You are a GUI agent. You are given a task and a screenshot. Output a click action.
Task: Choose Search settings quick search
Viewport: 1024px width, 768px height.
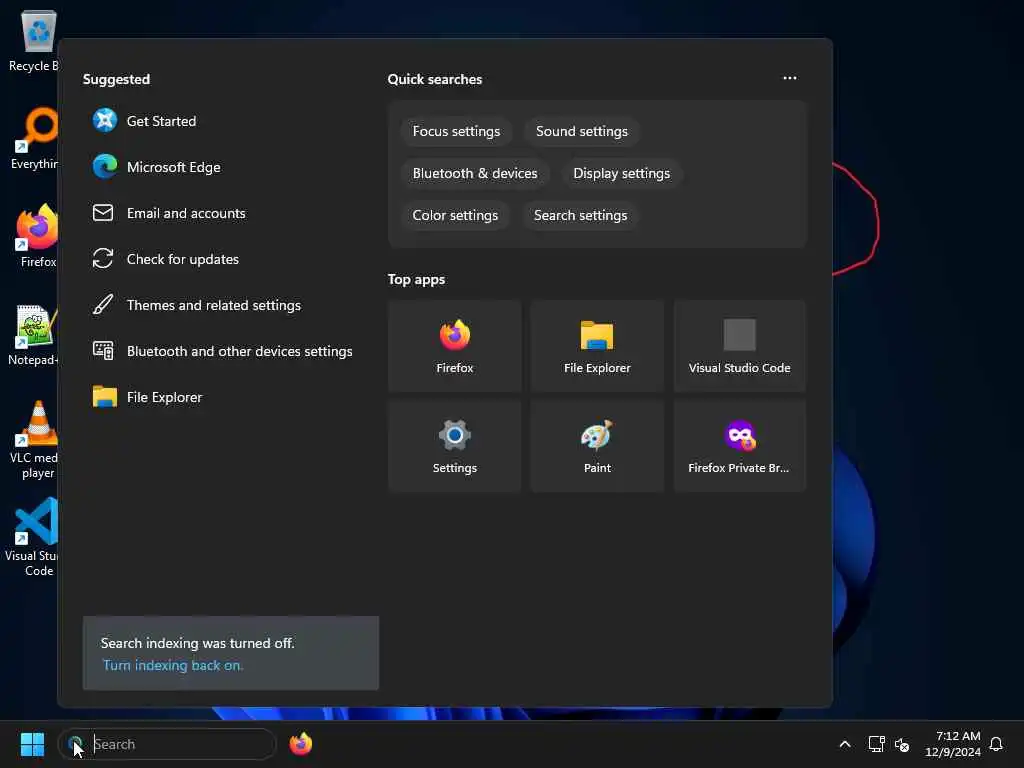tap(580, 215)
